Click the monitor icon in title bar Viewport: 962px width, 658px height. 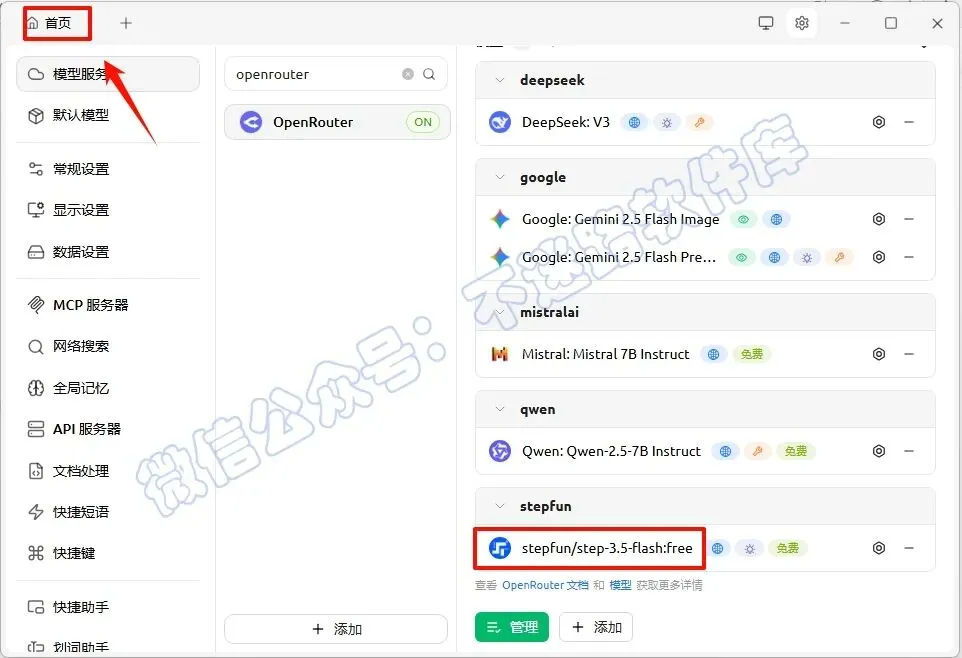point(766,23)
